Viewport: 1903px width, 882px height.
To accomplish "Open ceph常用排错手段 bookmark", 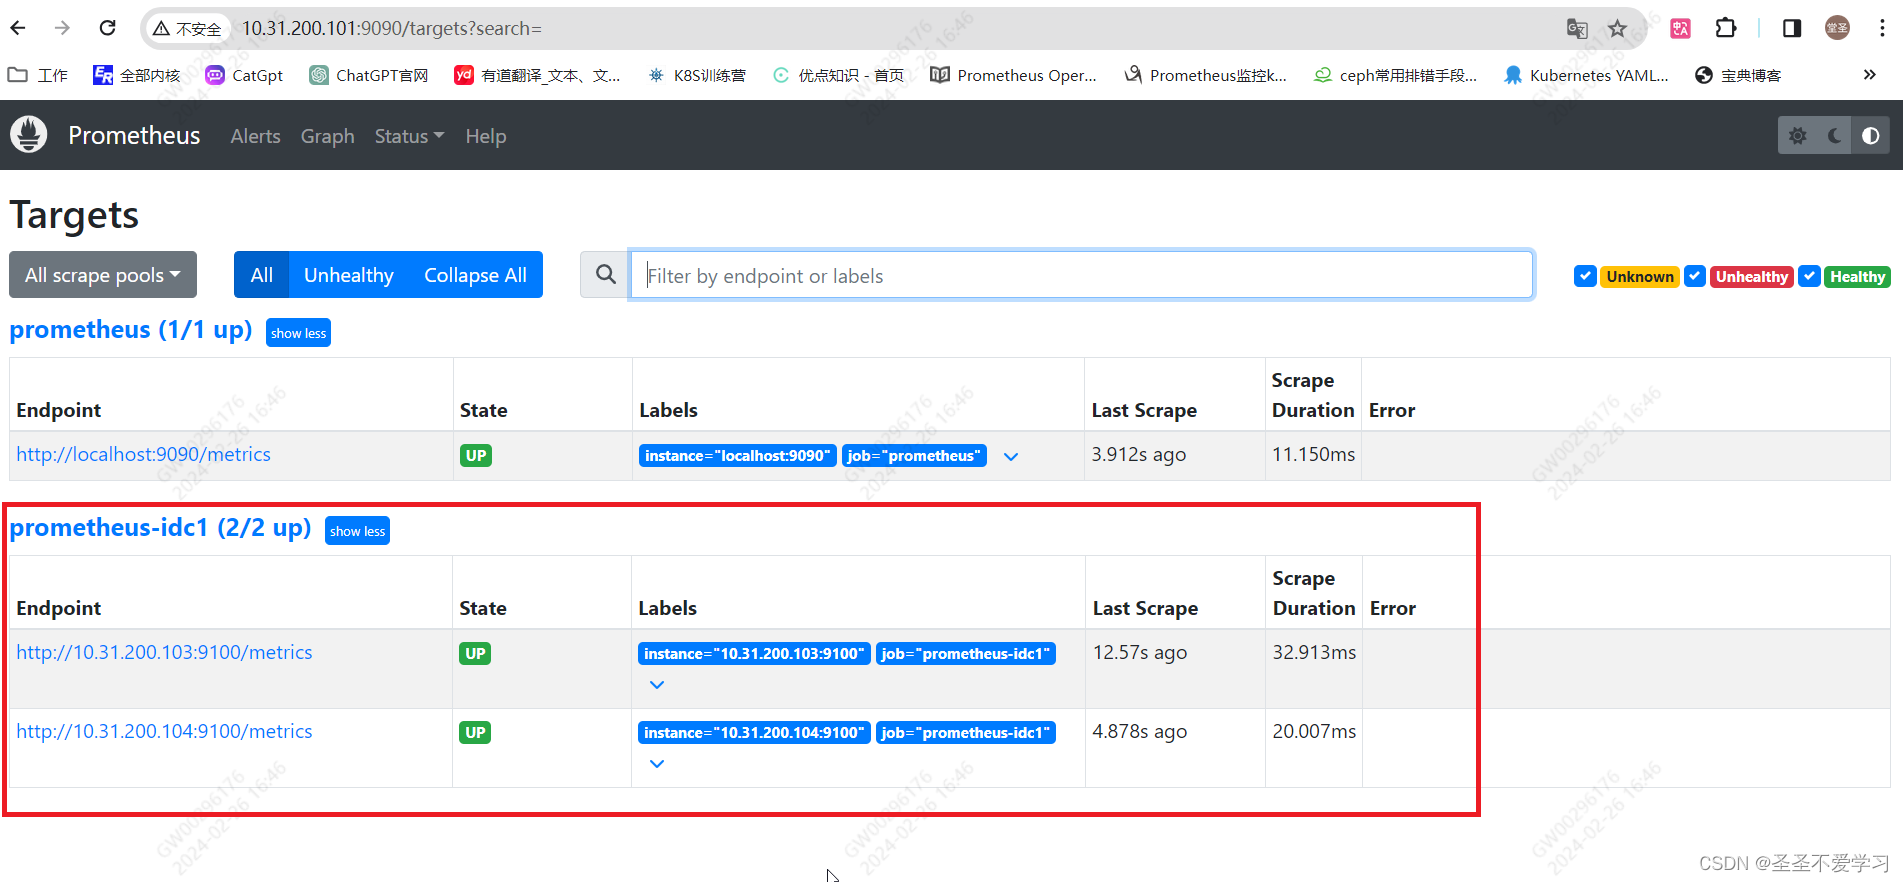I will pos(1395,75).
